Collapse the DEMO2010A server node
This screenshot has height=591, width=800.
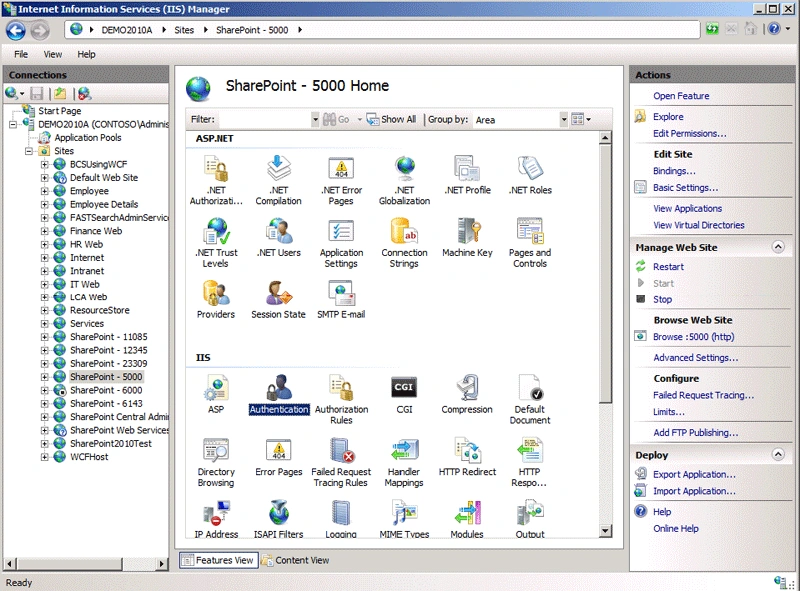click(x=13, y=125)
